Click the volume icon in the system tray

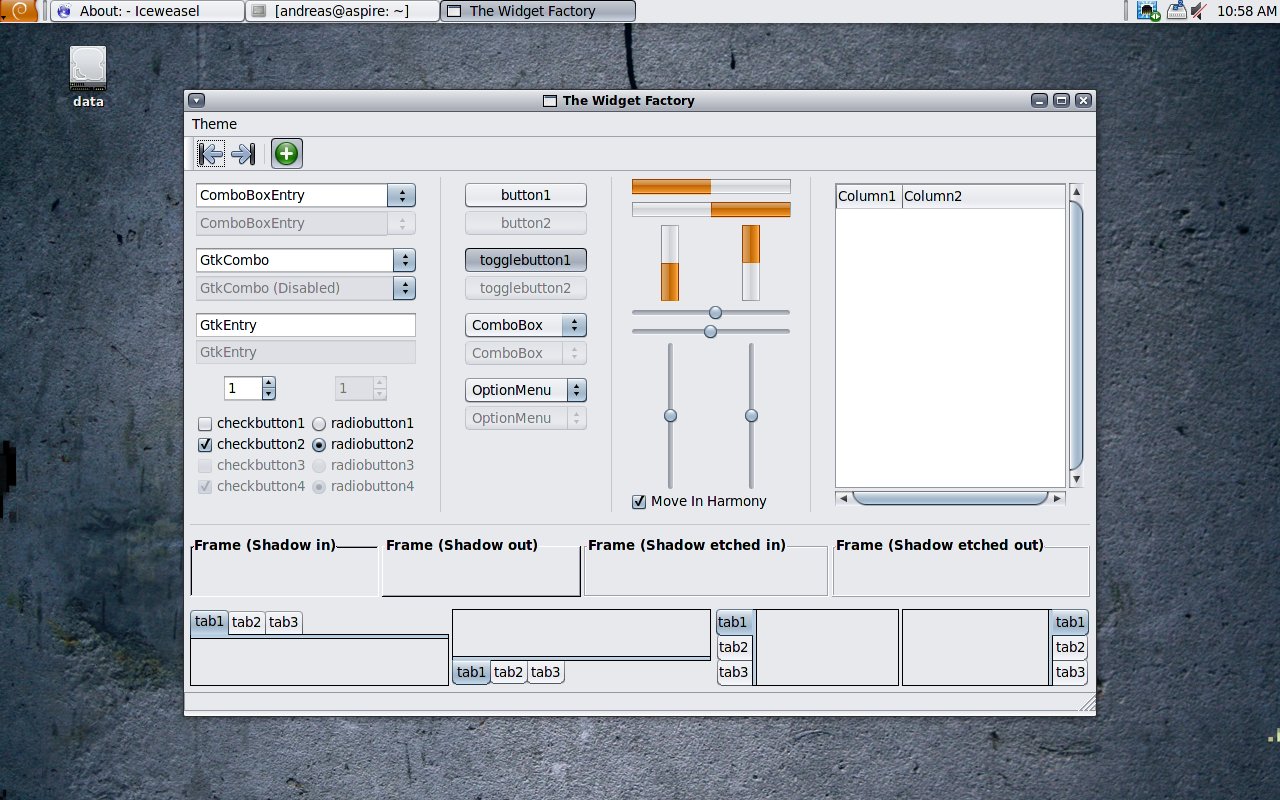[1199, 10]
